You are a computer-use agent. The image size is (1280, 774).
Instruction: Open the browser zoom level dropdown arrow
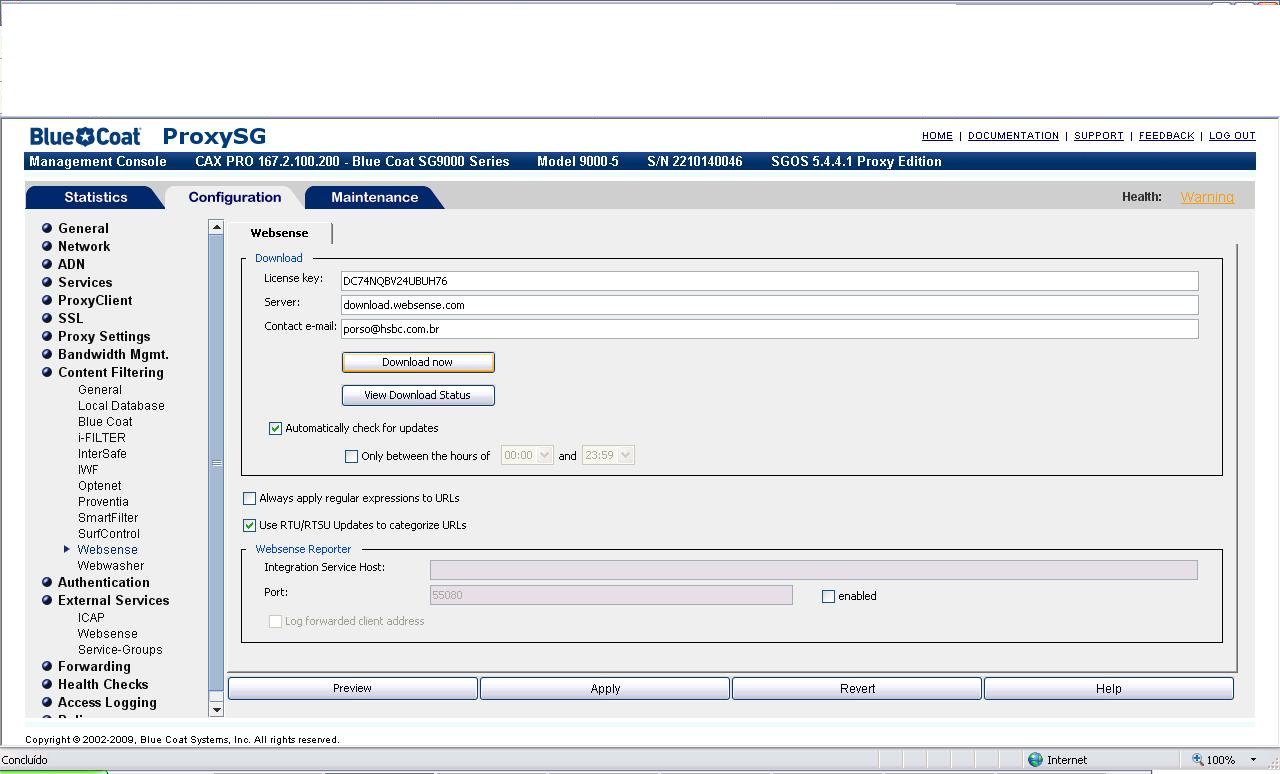(1253, 760)
